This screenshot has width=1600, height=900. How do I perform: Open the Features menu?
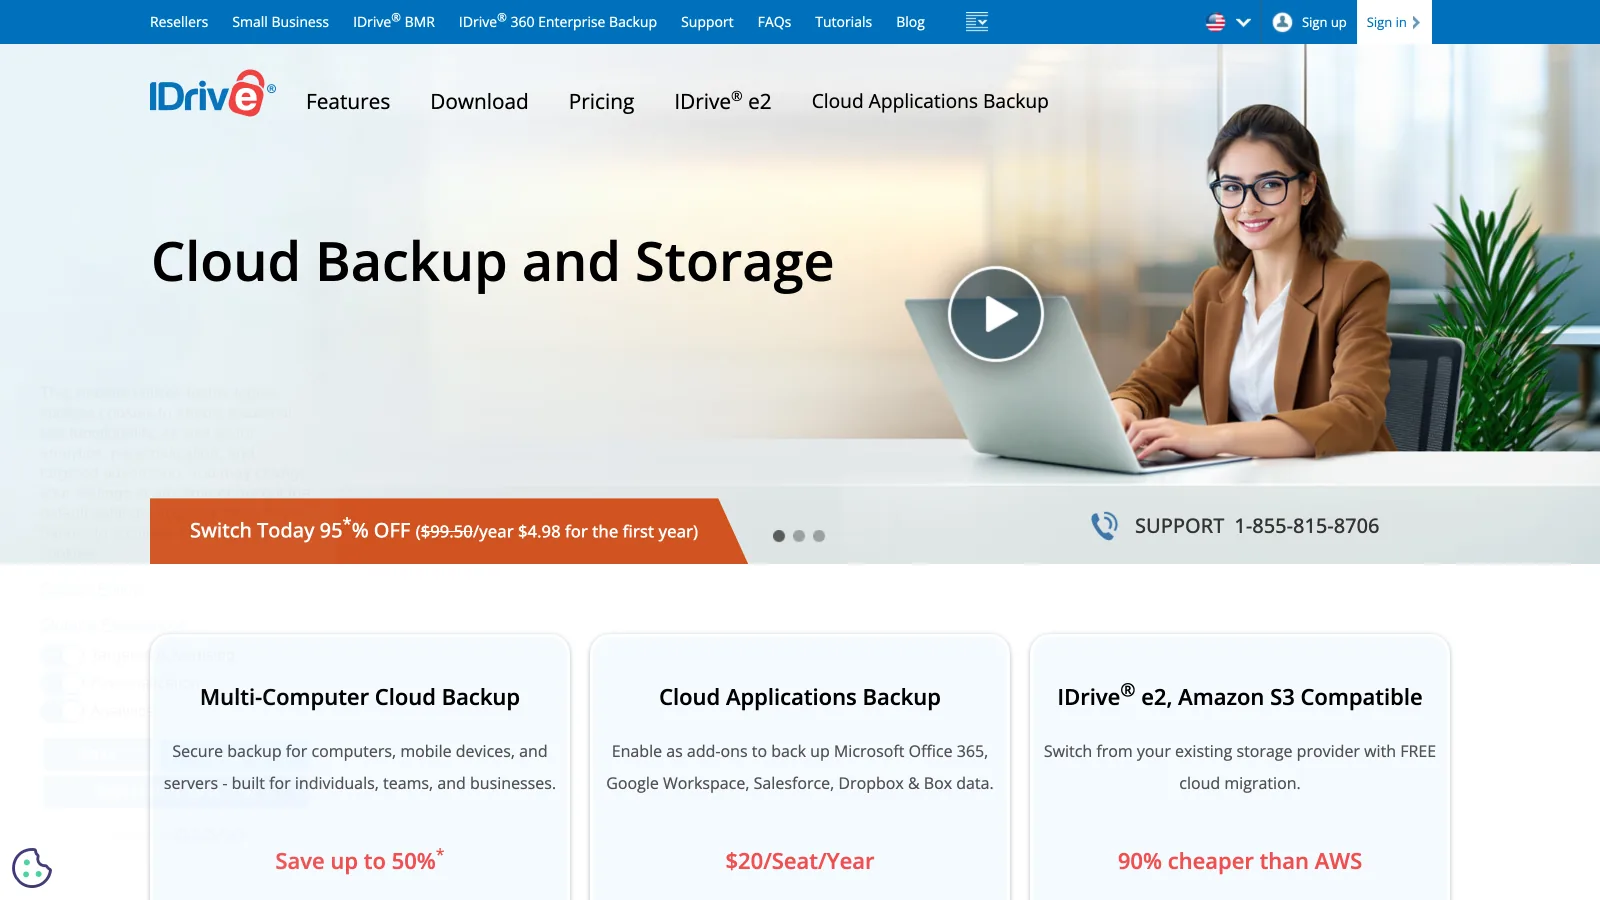coord(348,101)
